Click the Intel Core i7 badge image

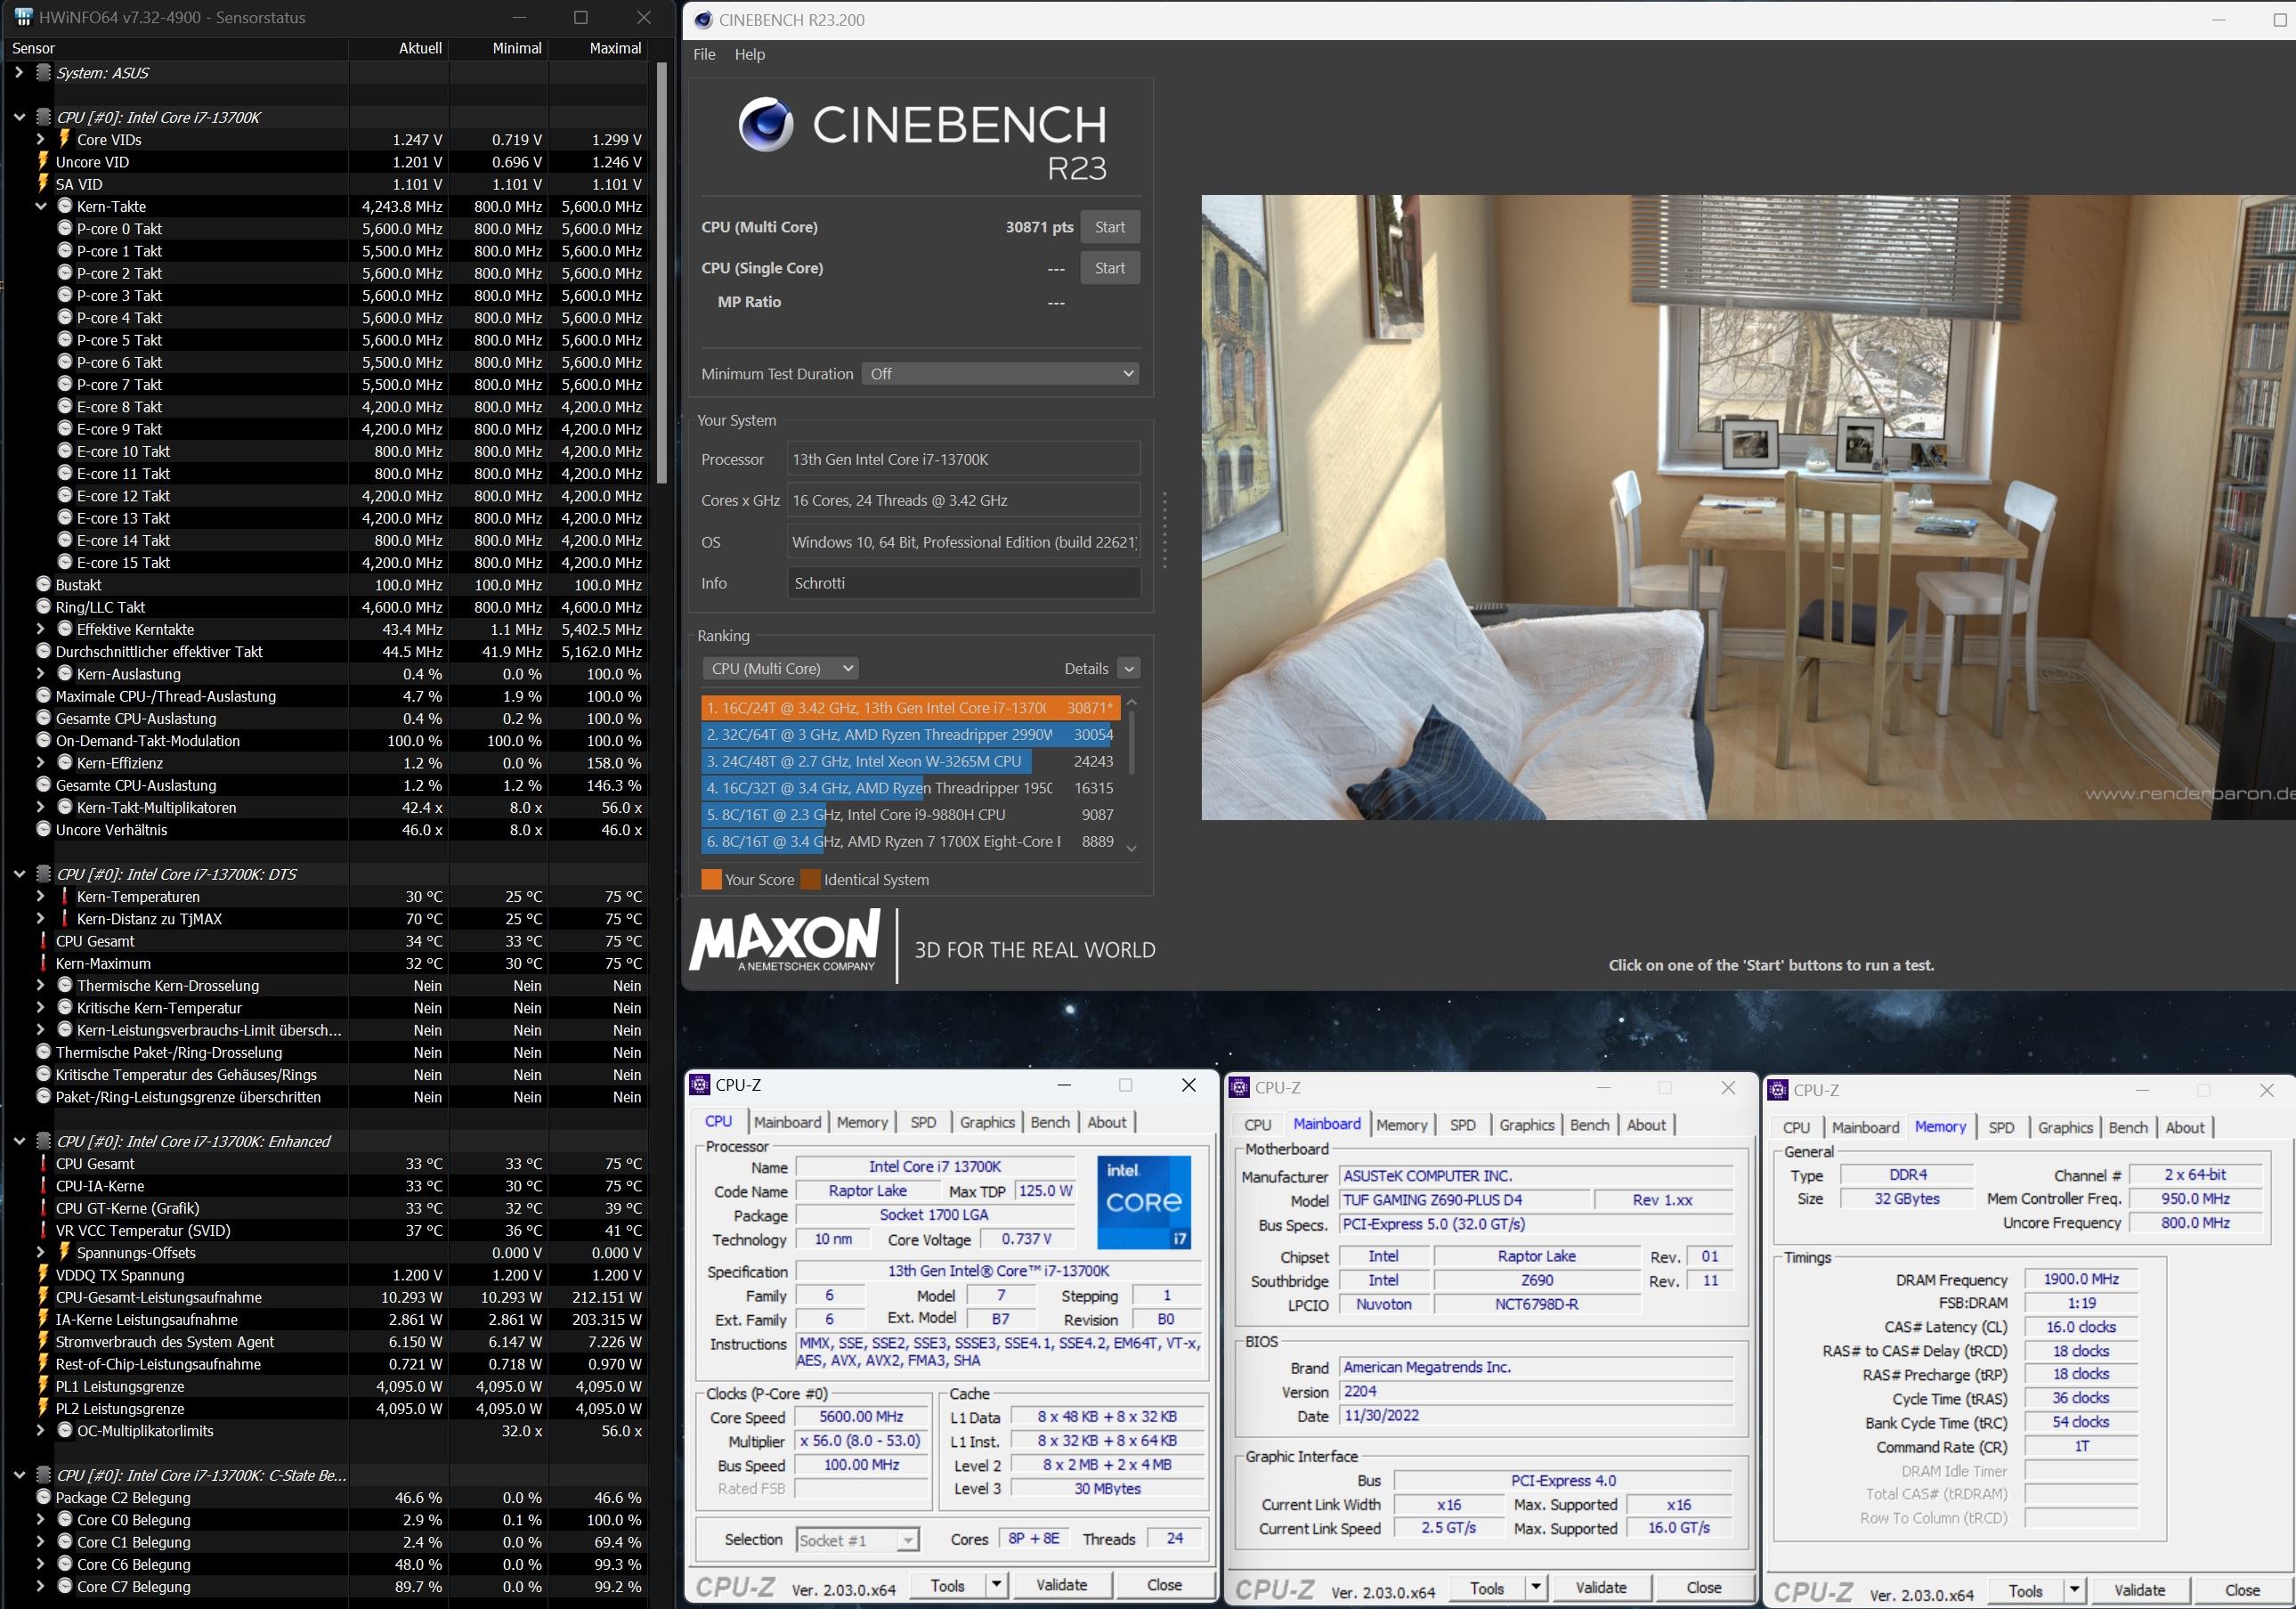click(1144, 1201)
